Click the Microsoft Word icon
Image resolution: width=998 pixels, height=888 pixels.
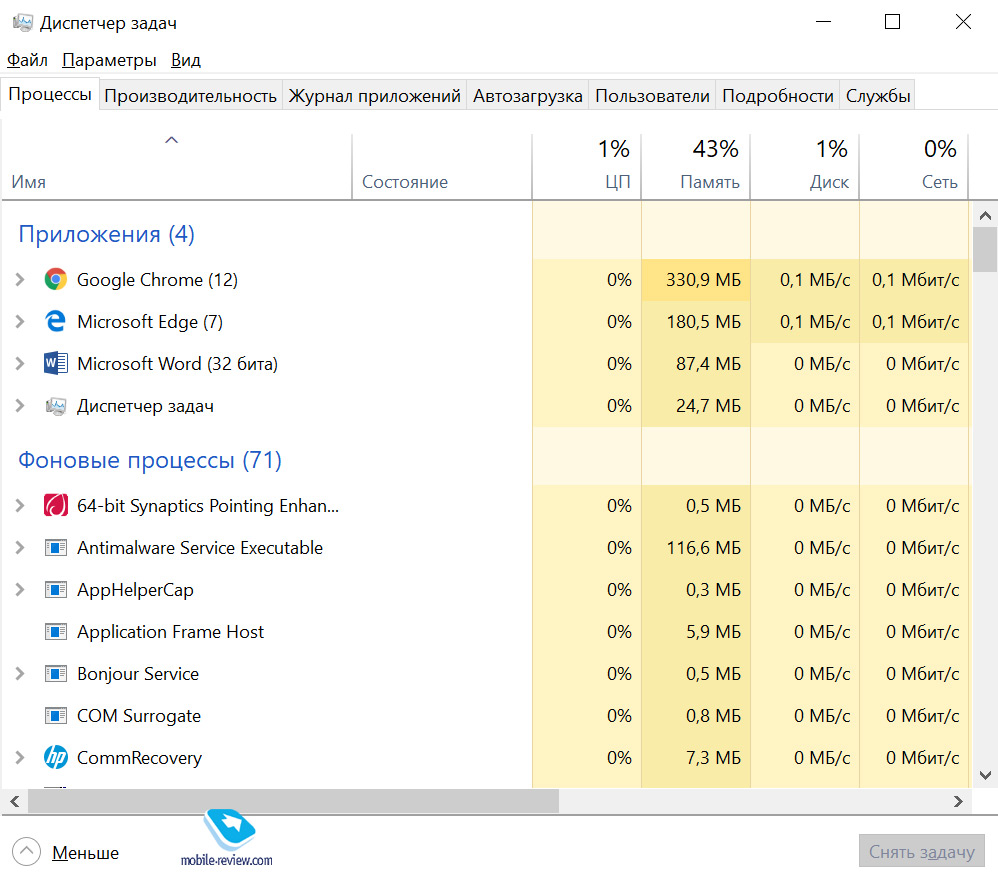click(x=55, y=363)
